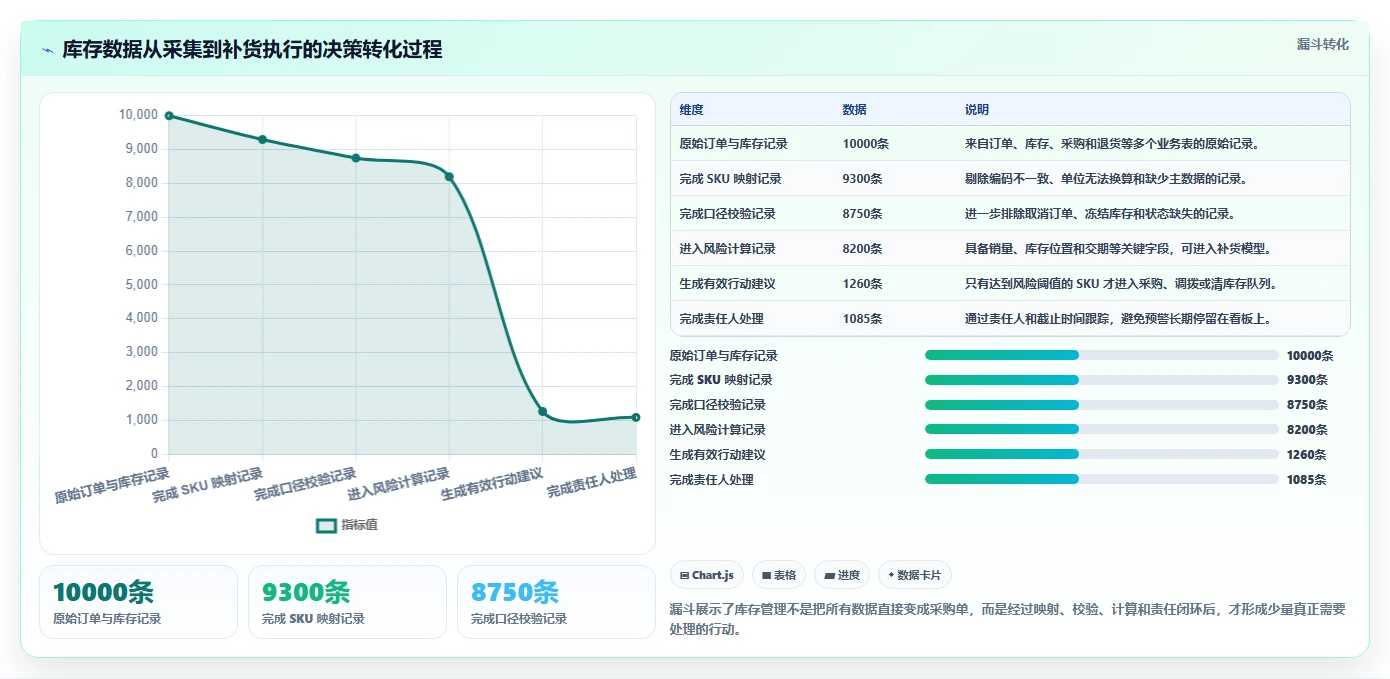Viewport: 1390px width, 679px height.
Task: Click the 原始订单与库存记录 cell in the table
Action: (733, 144)
